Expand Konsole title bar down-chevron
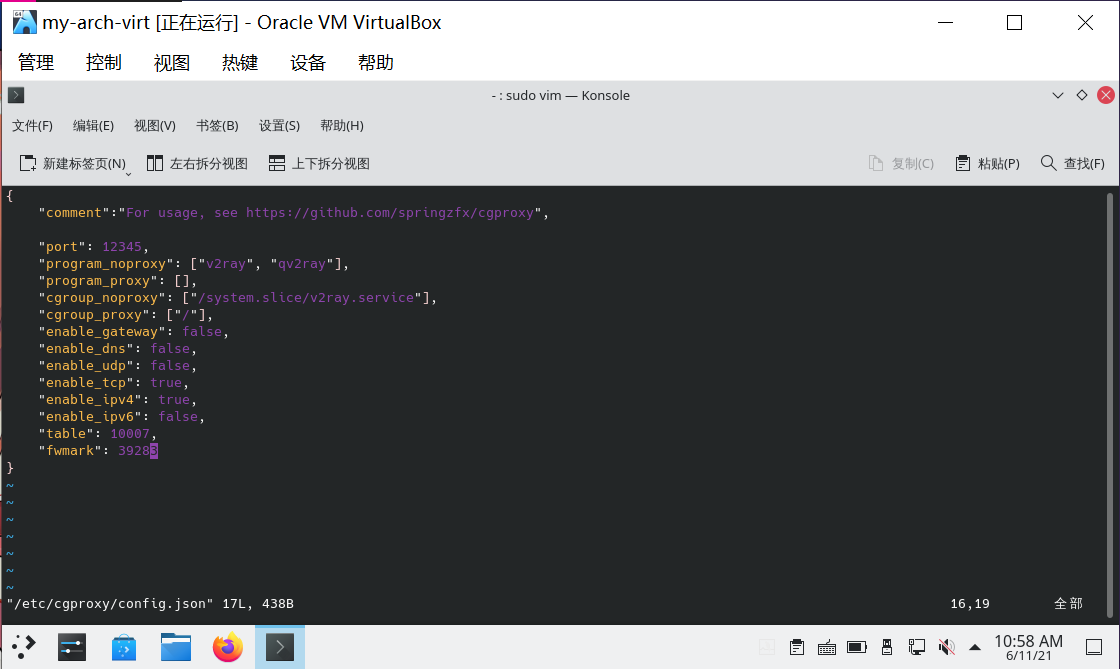 tap(1058, 95)
